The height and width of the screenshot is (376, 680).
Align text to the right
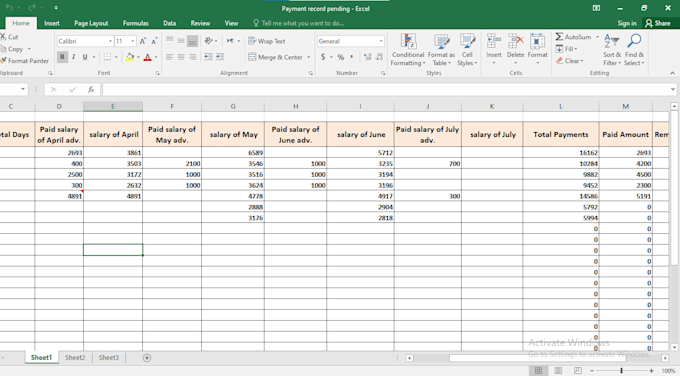pos(192,57)
